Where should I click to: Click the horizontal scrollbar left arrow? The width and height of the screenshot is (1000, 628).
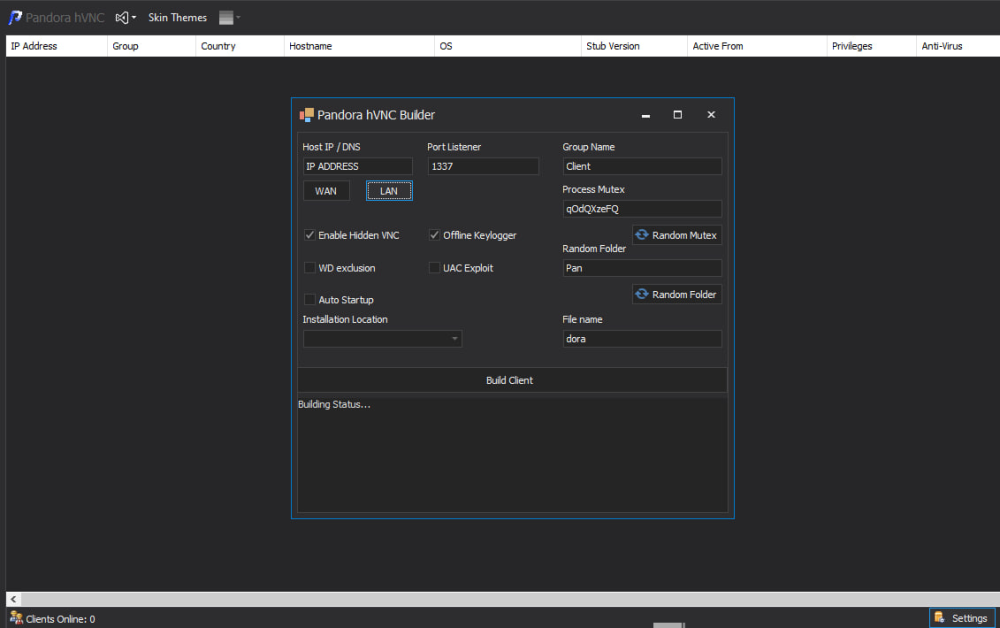tap(13, 599)
